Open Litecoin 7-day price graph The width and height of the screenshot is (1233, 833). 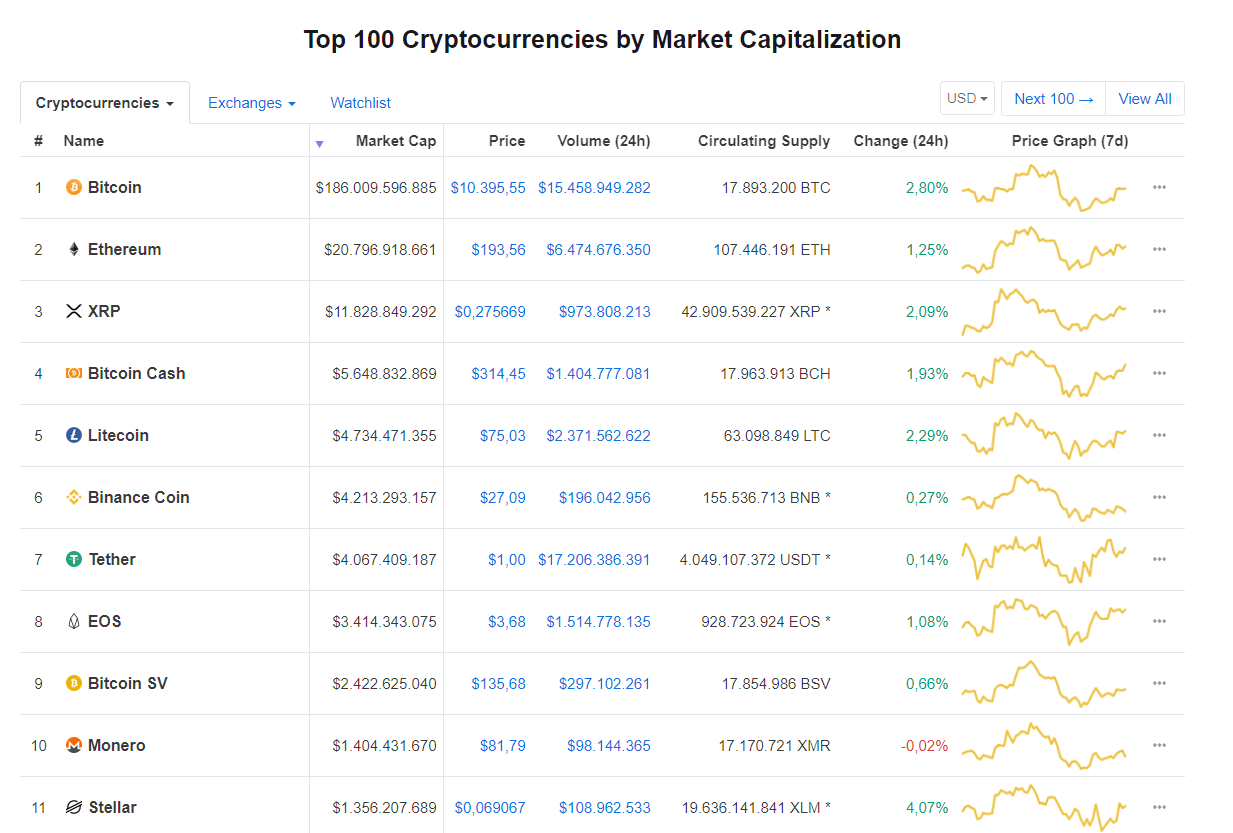tap(1044, 435)
